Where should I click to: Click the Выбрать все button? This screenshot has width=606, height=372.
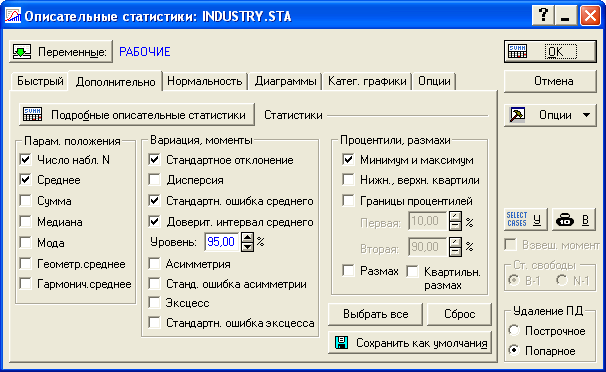point(375,314)
